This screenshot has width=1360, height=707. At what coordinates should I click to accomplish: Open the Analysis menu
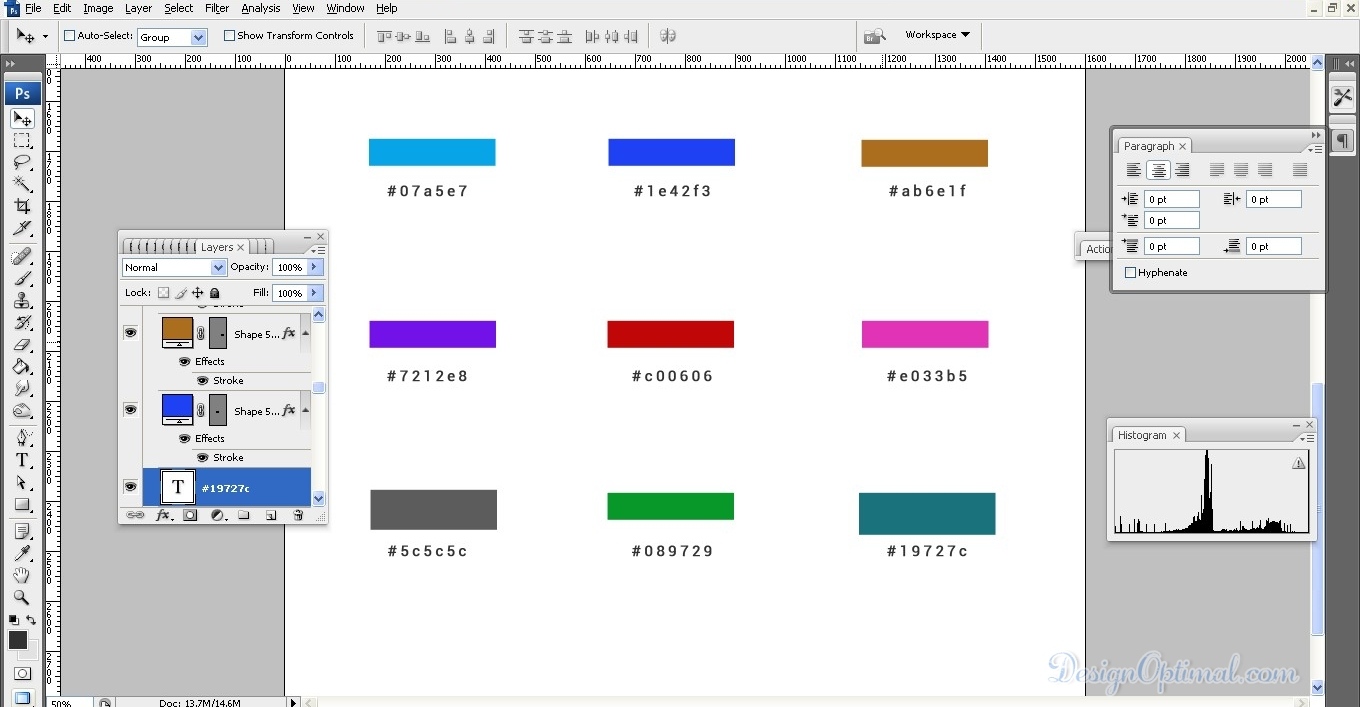click(261, 8)
